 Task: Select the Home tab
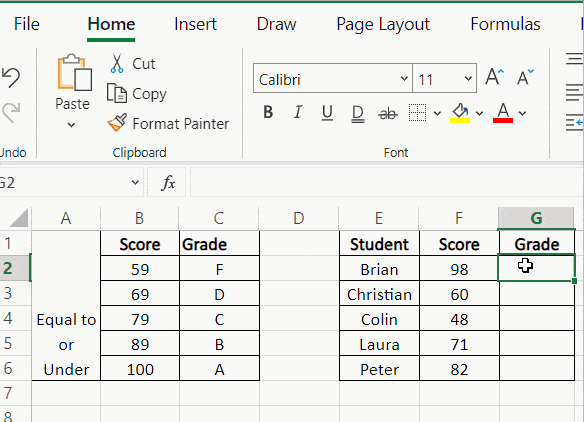tap(111, 24)
